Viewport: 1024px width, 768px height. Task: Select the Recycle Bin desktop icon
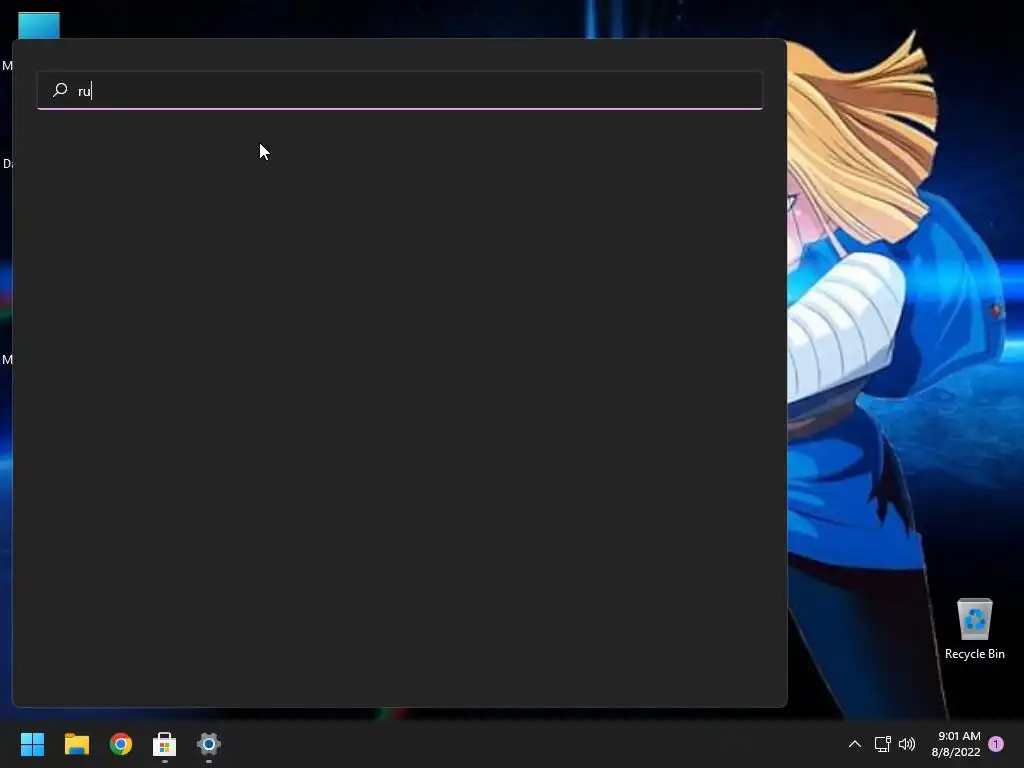tap(974, 619)
